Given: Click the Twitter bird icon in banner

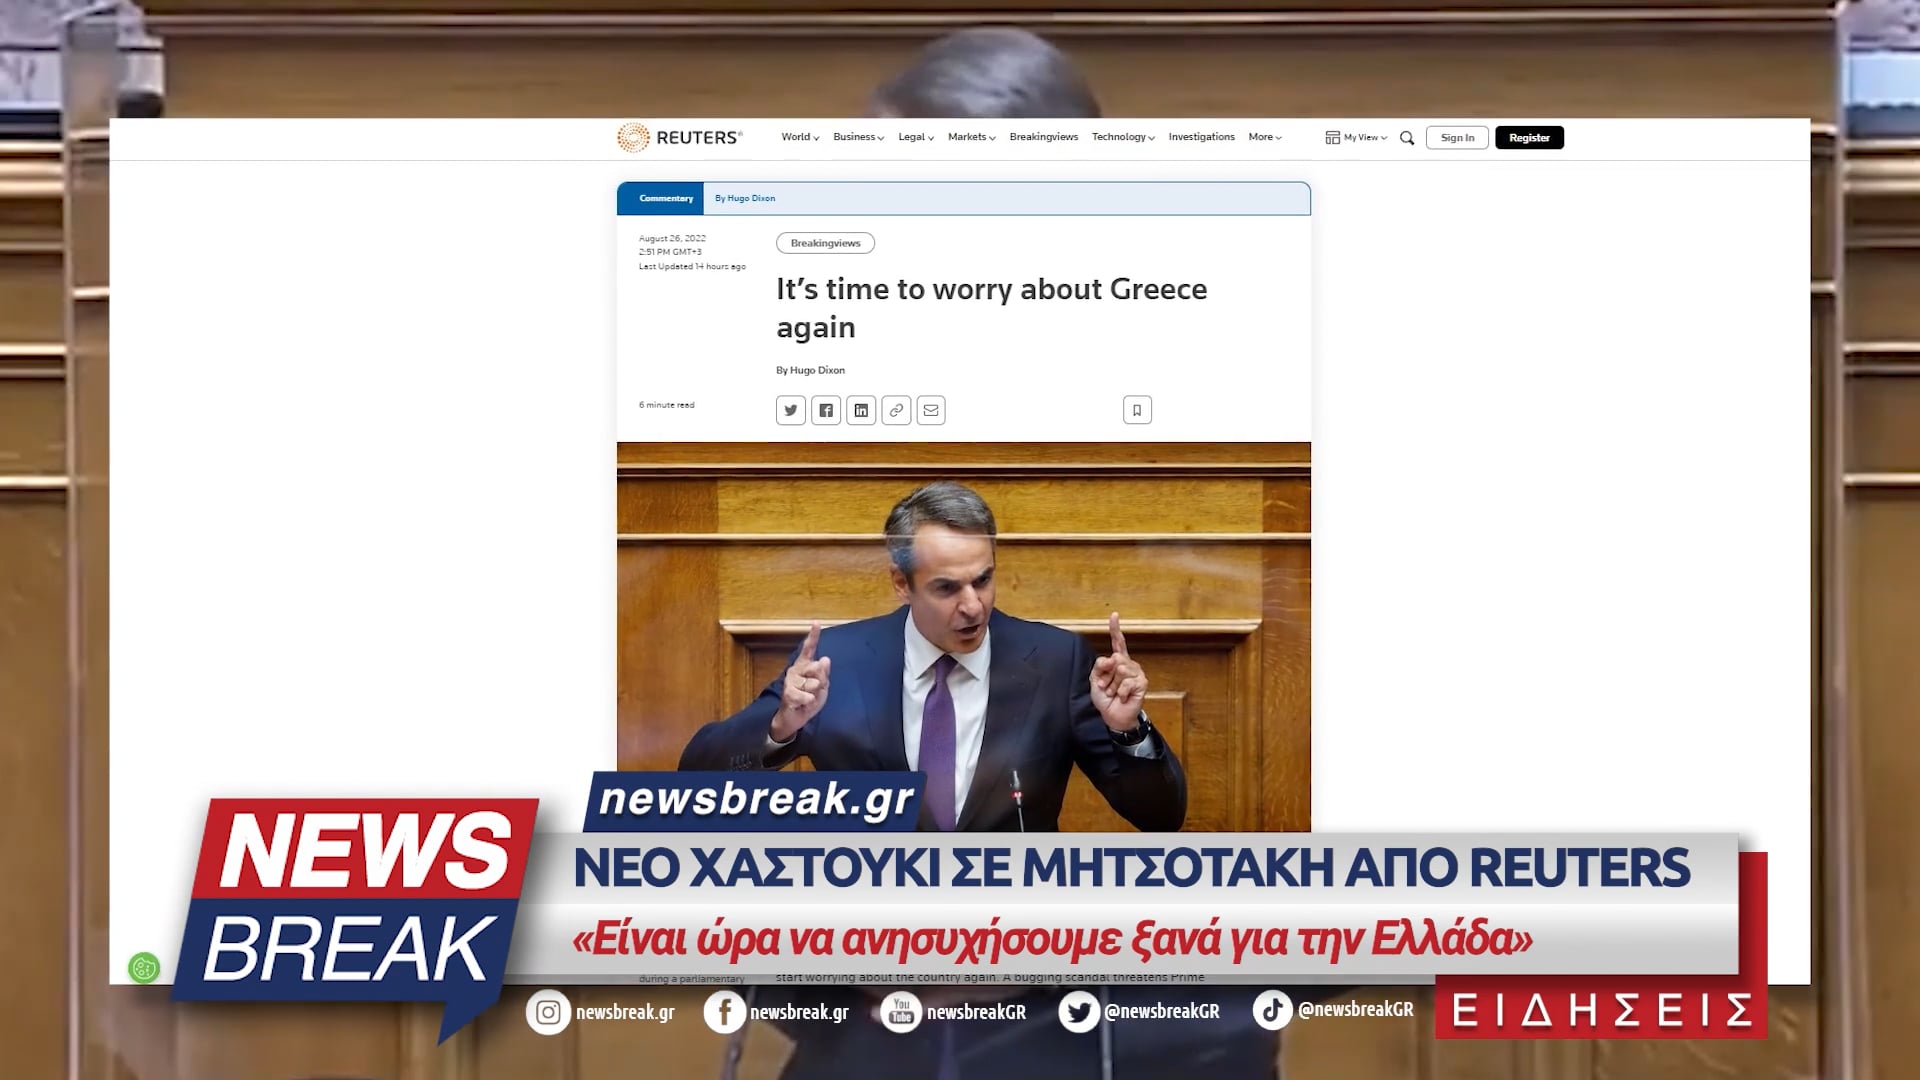Looking at the screenshot, I should click(1079, 1012).
